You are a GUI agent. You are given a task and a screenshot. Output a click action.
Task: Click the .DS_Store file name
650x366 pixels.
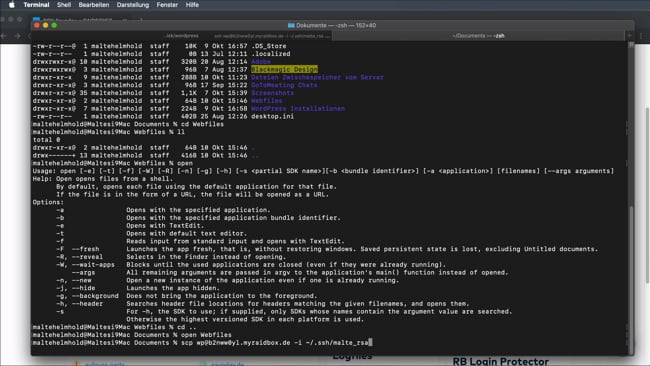pyautogui.click(x=269, y=46)
